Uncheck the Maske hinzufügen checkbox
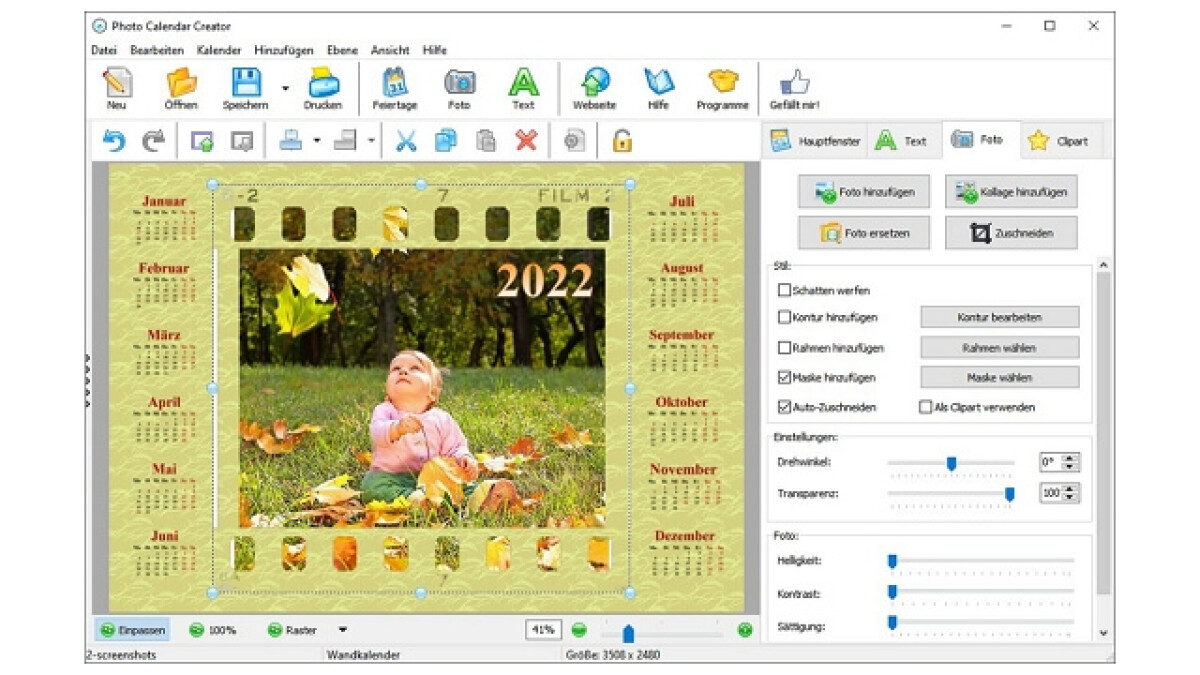The height and width of the screenshot is (675, 1200). pos(784,378)
